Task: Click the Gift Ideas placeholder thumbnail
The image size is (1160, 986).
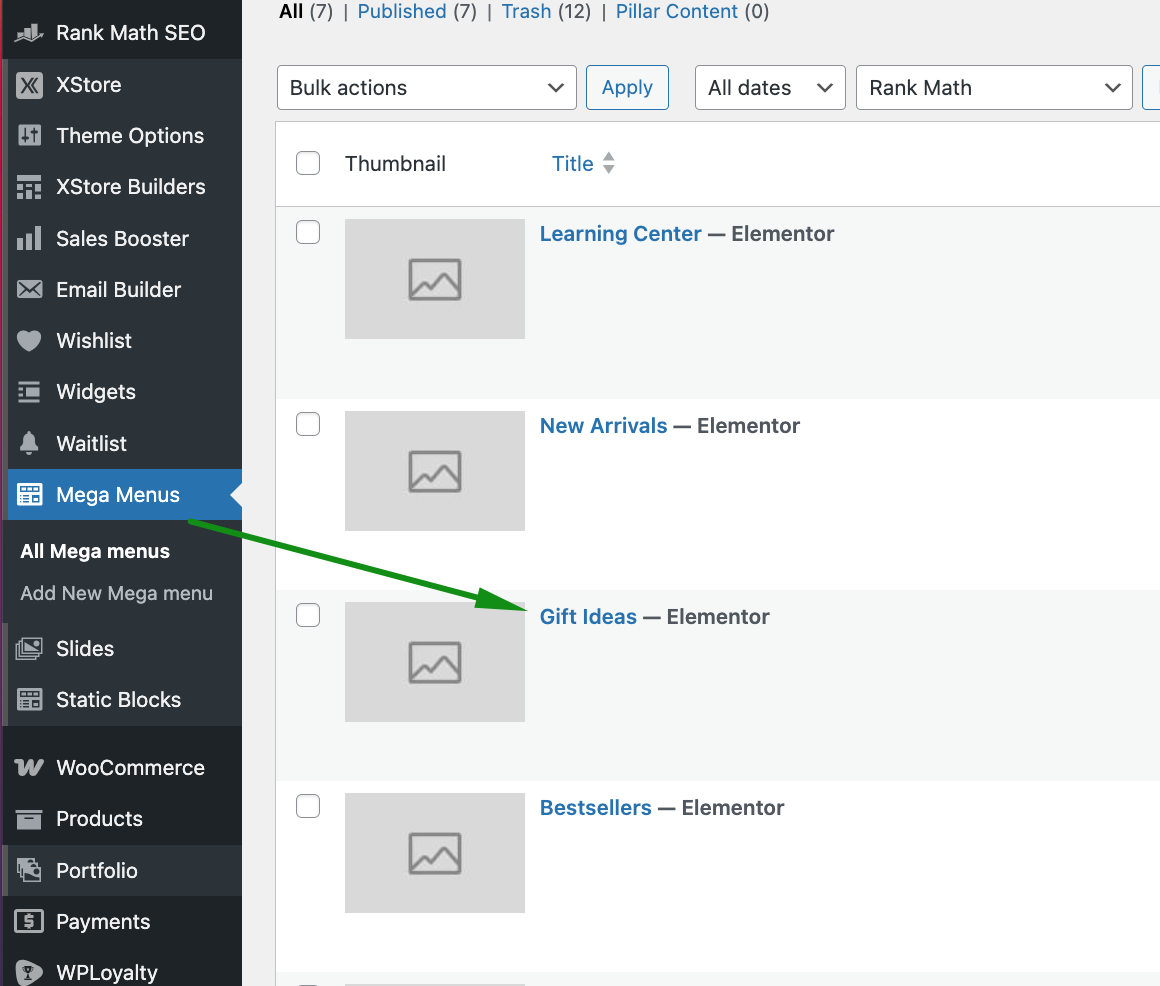Action: pos(435,662)
